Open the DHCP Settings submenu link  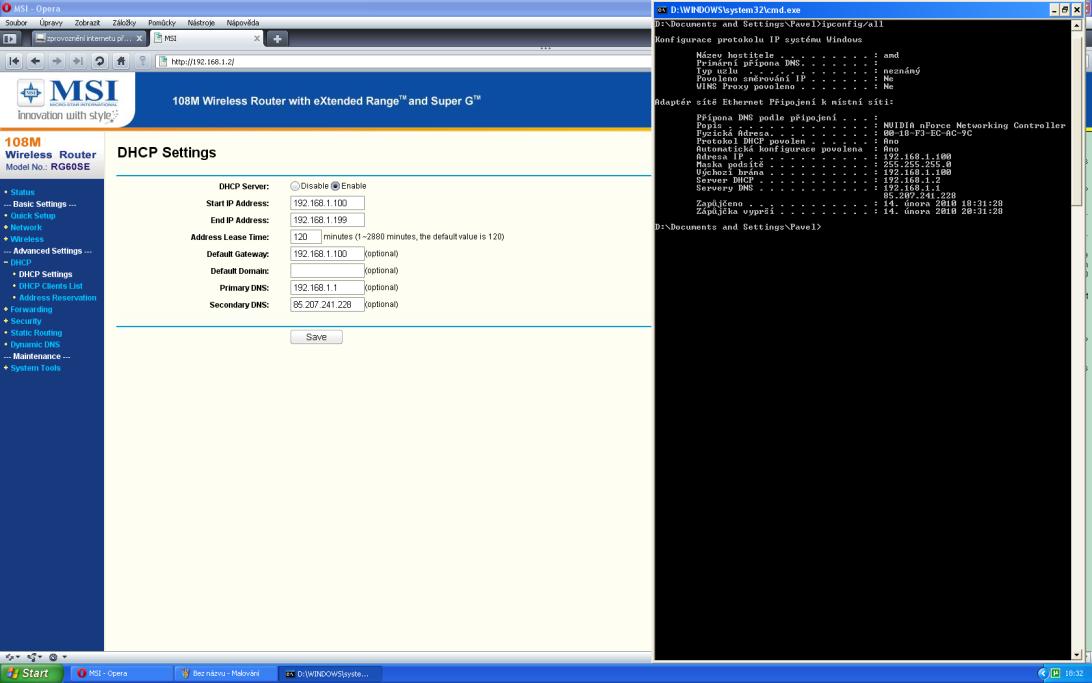tap(45, 274)
